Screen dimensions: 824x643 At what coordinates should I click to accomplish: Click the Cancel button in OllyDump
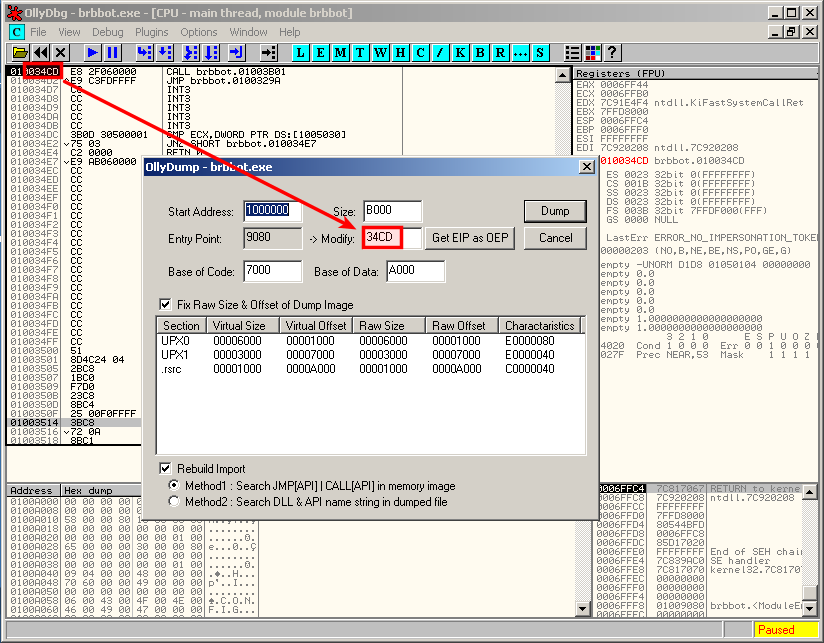click(x=555, y=238)
